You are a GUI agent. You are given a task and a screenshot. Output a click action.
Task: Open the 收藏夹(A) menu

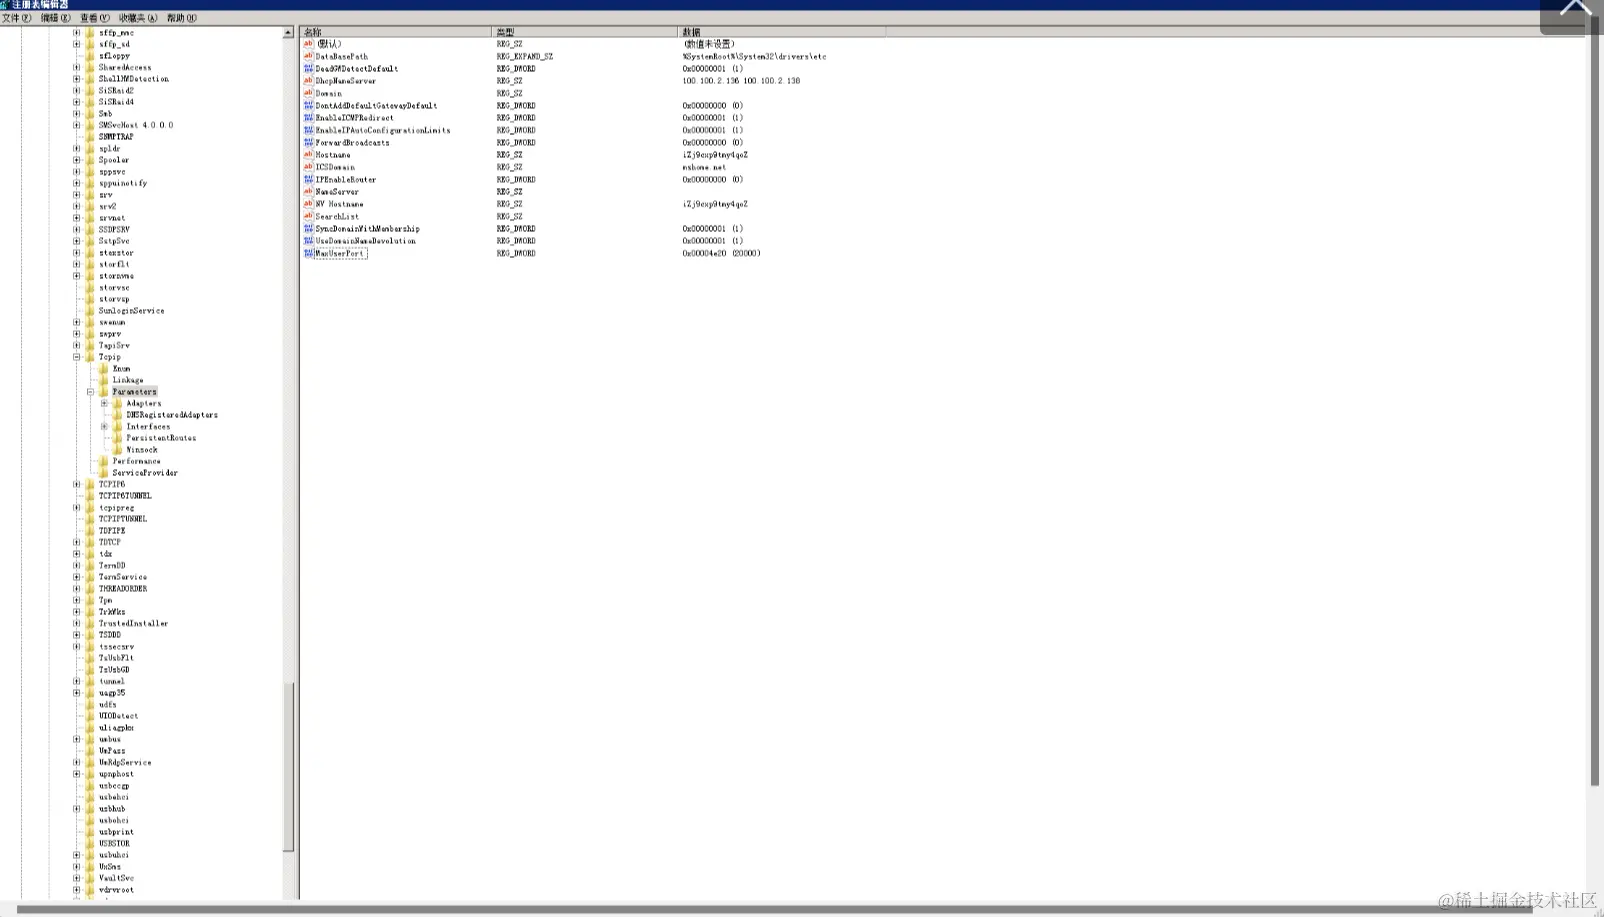click(x=138, y=18)
